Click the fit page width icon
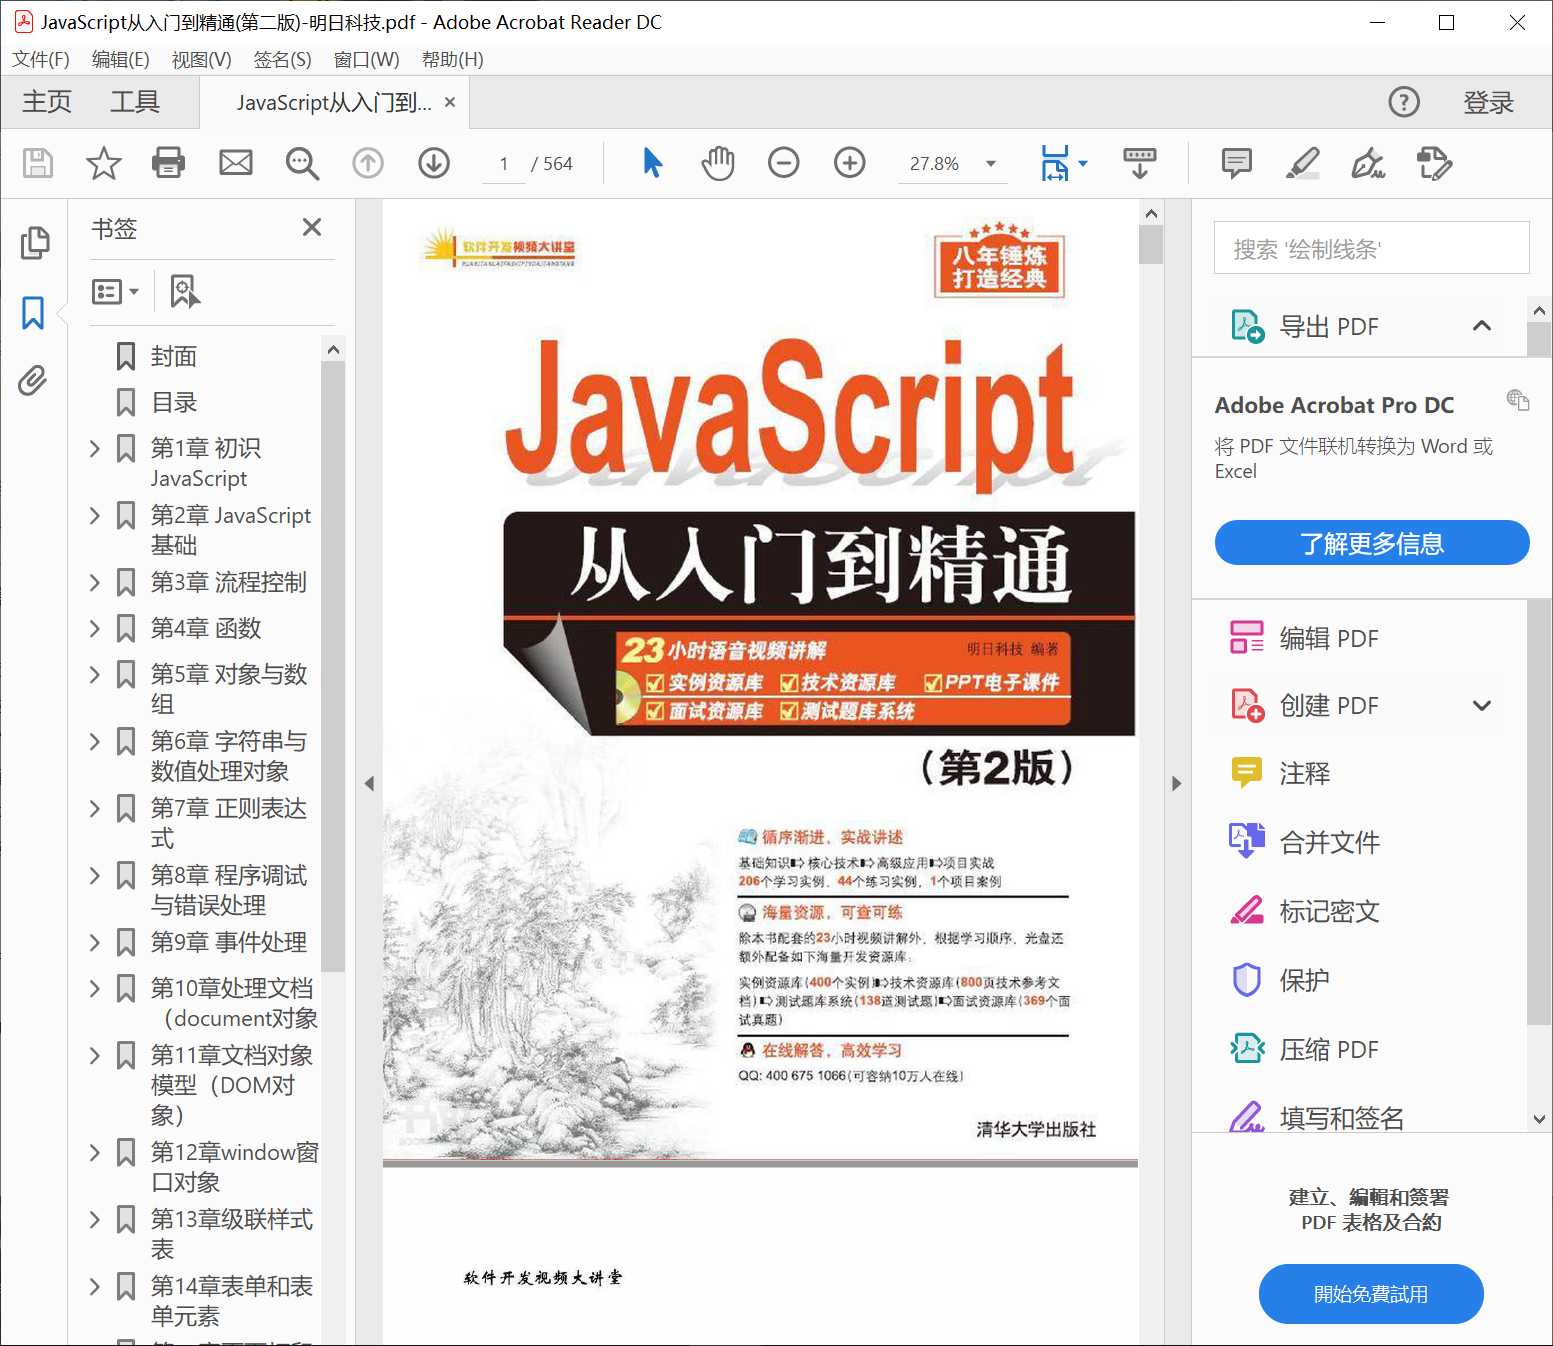The image size is (1553, 1346). tap(1055, 163)
